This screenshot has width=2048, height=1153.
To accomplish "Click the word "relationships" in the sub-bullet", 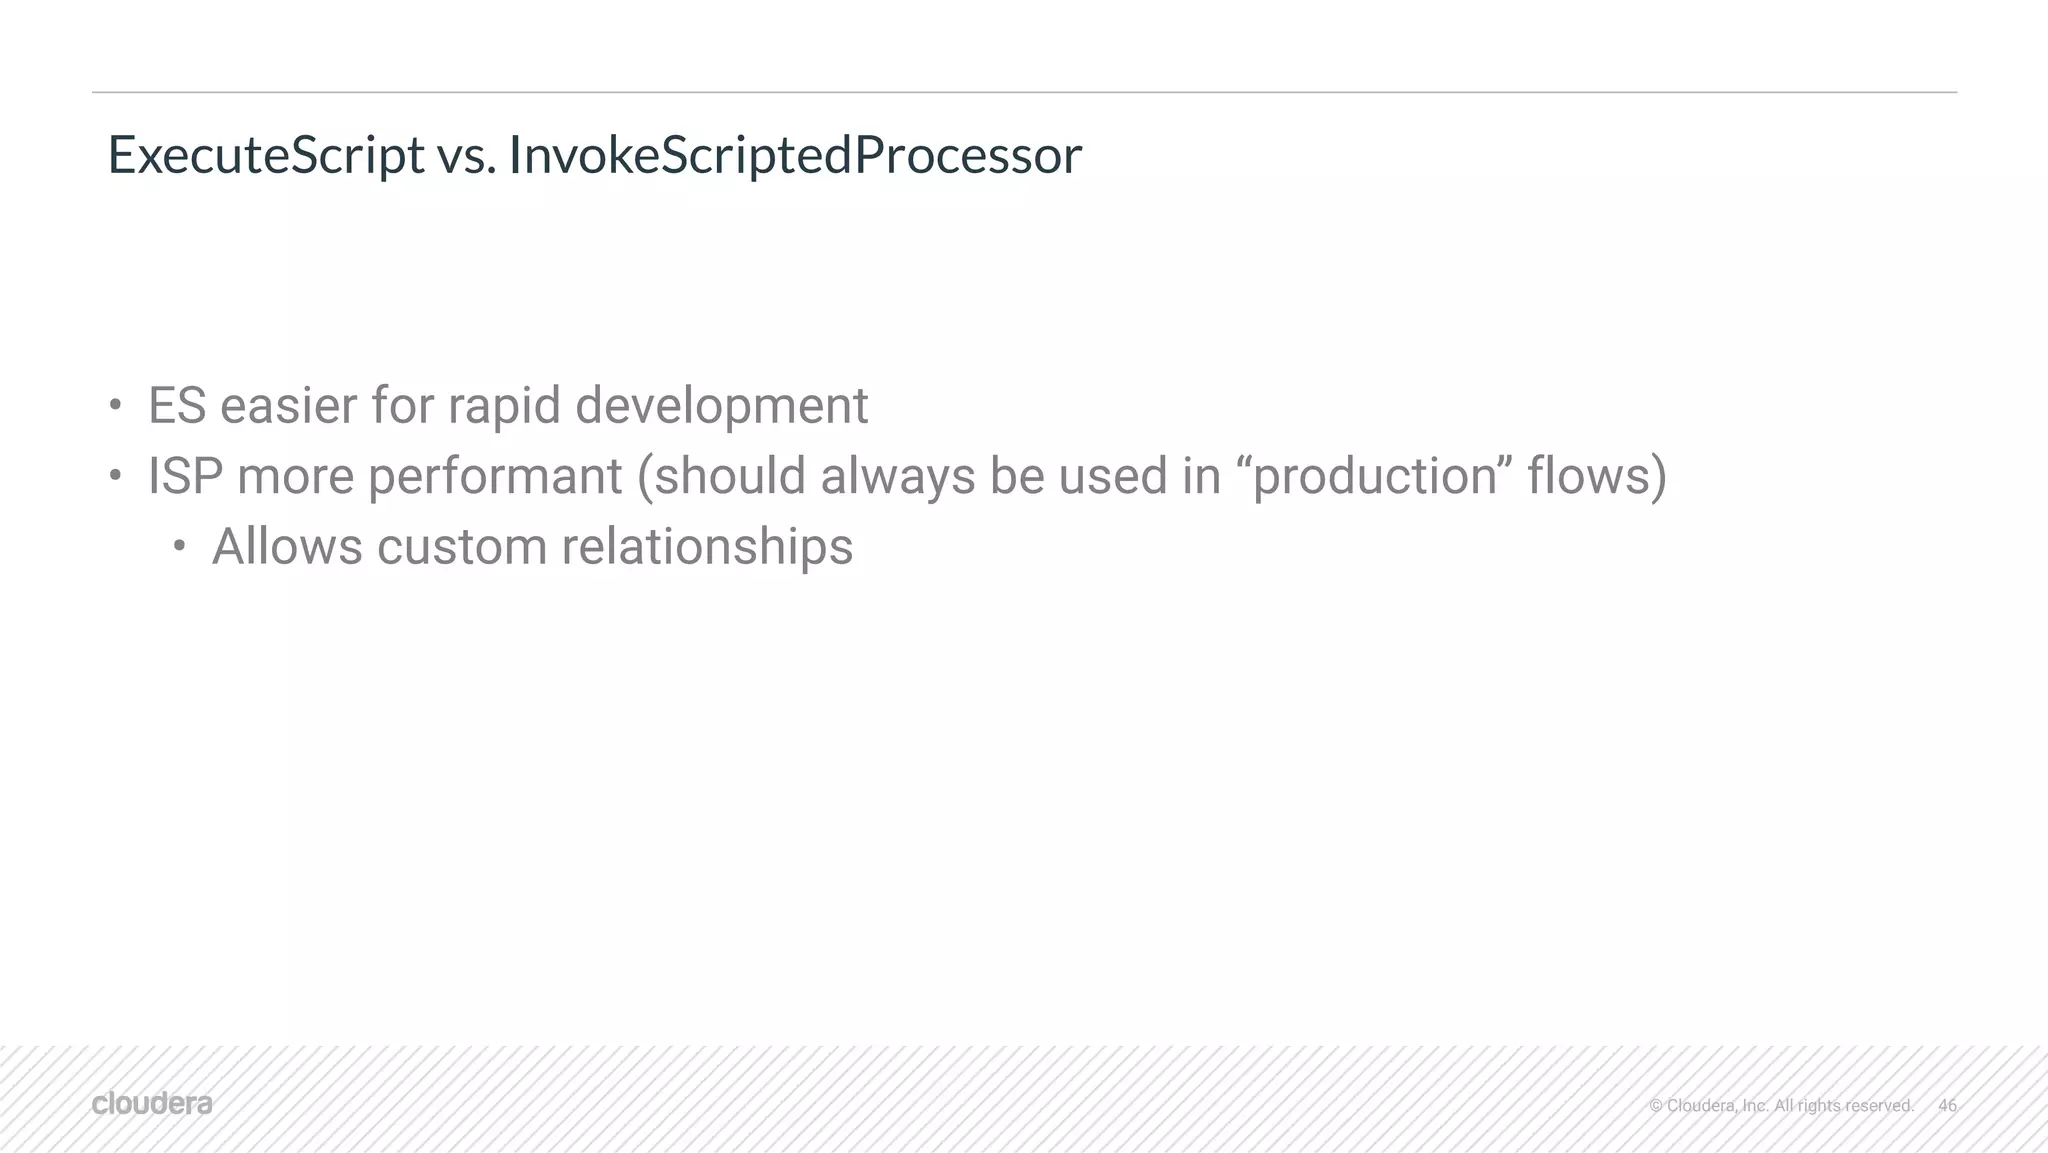I will tap(707, 547).
